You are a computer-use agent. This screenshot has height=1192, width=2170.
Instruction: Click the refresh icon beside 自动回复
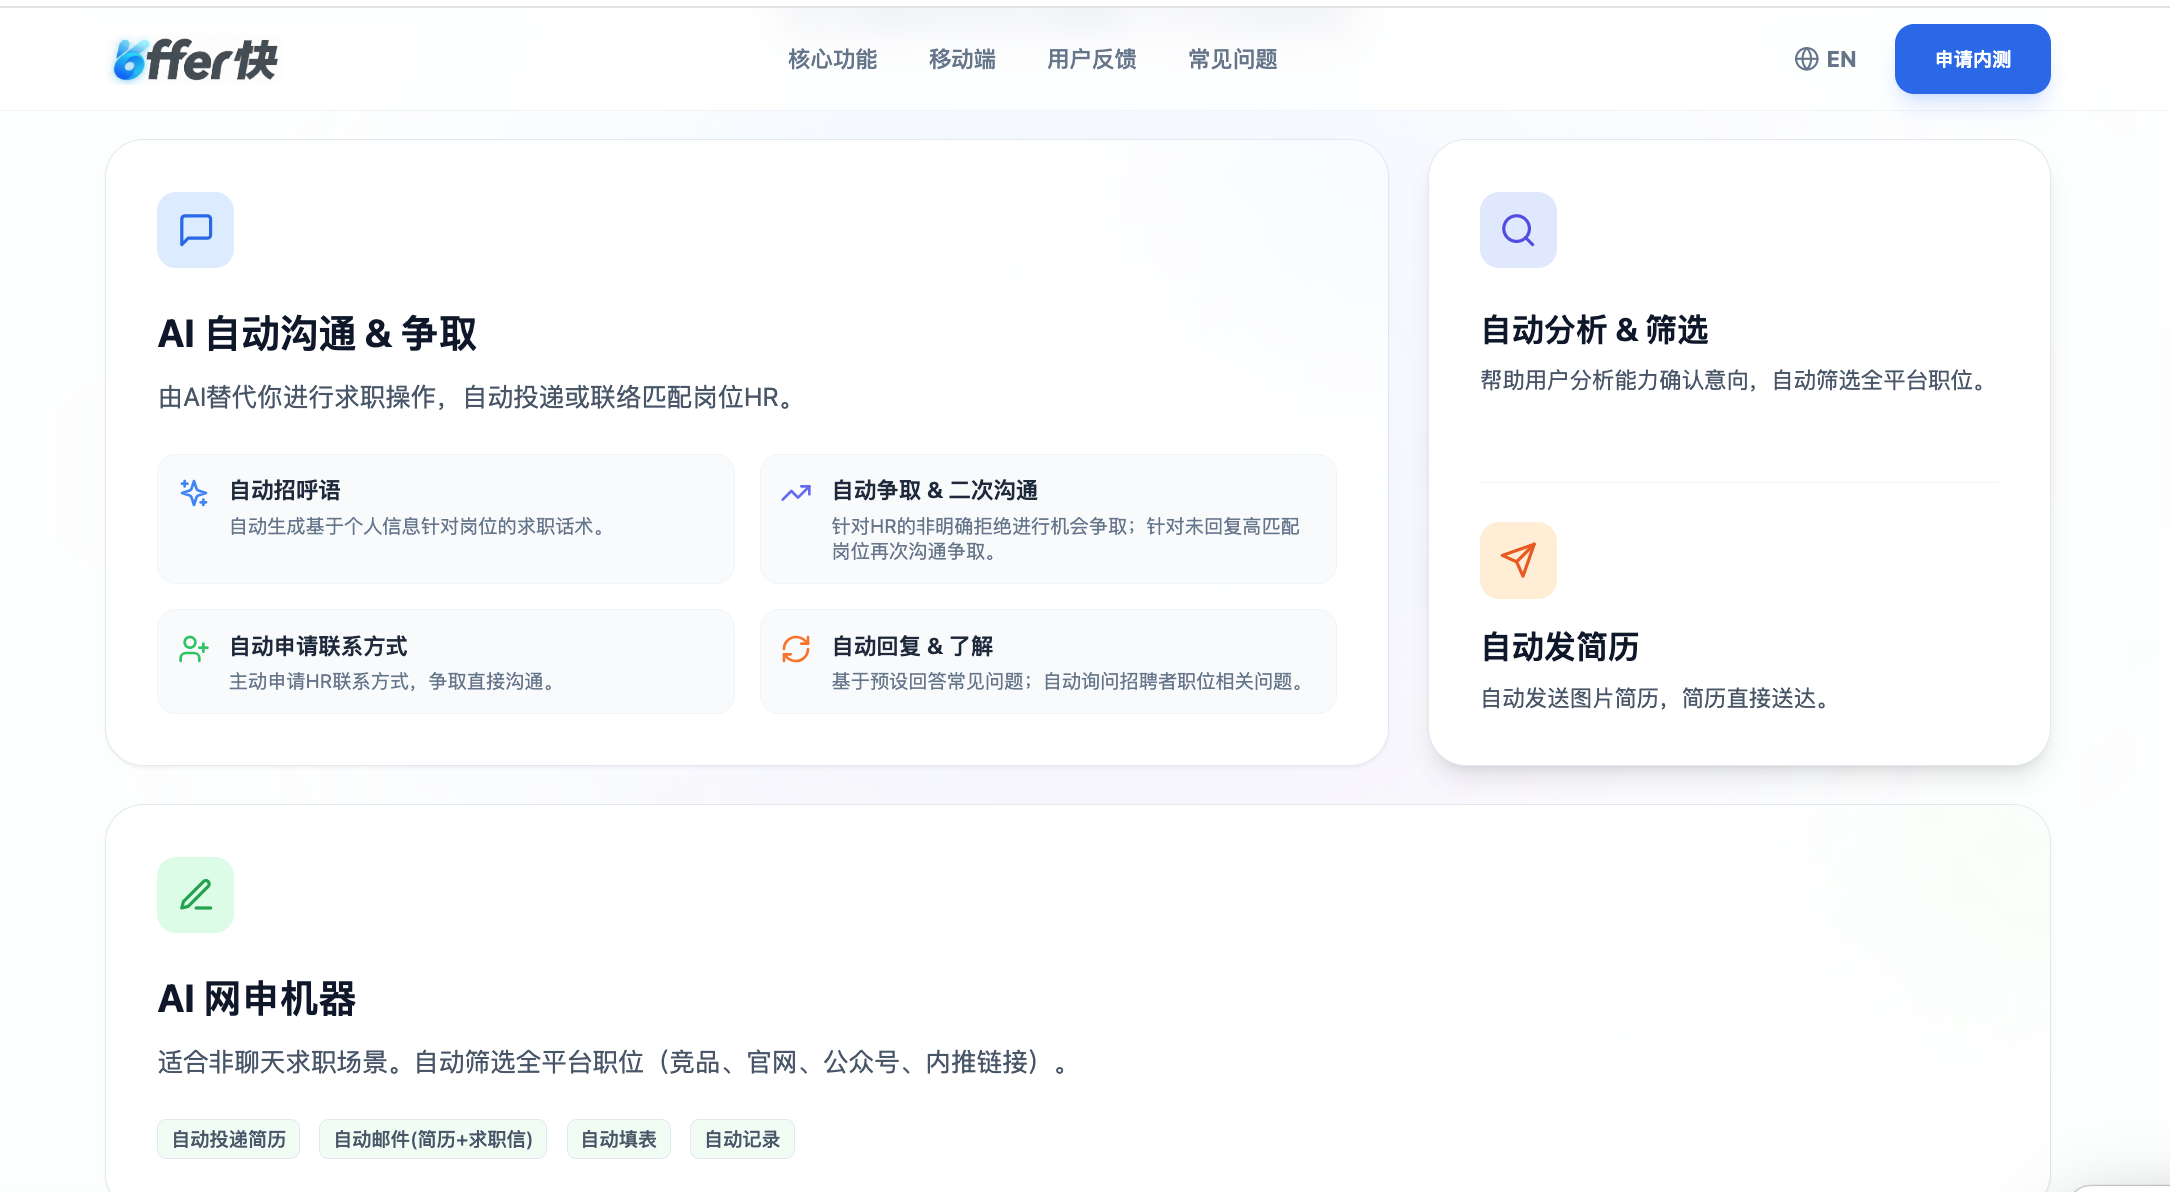coord(796,648)
